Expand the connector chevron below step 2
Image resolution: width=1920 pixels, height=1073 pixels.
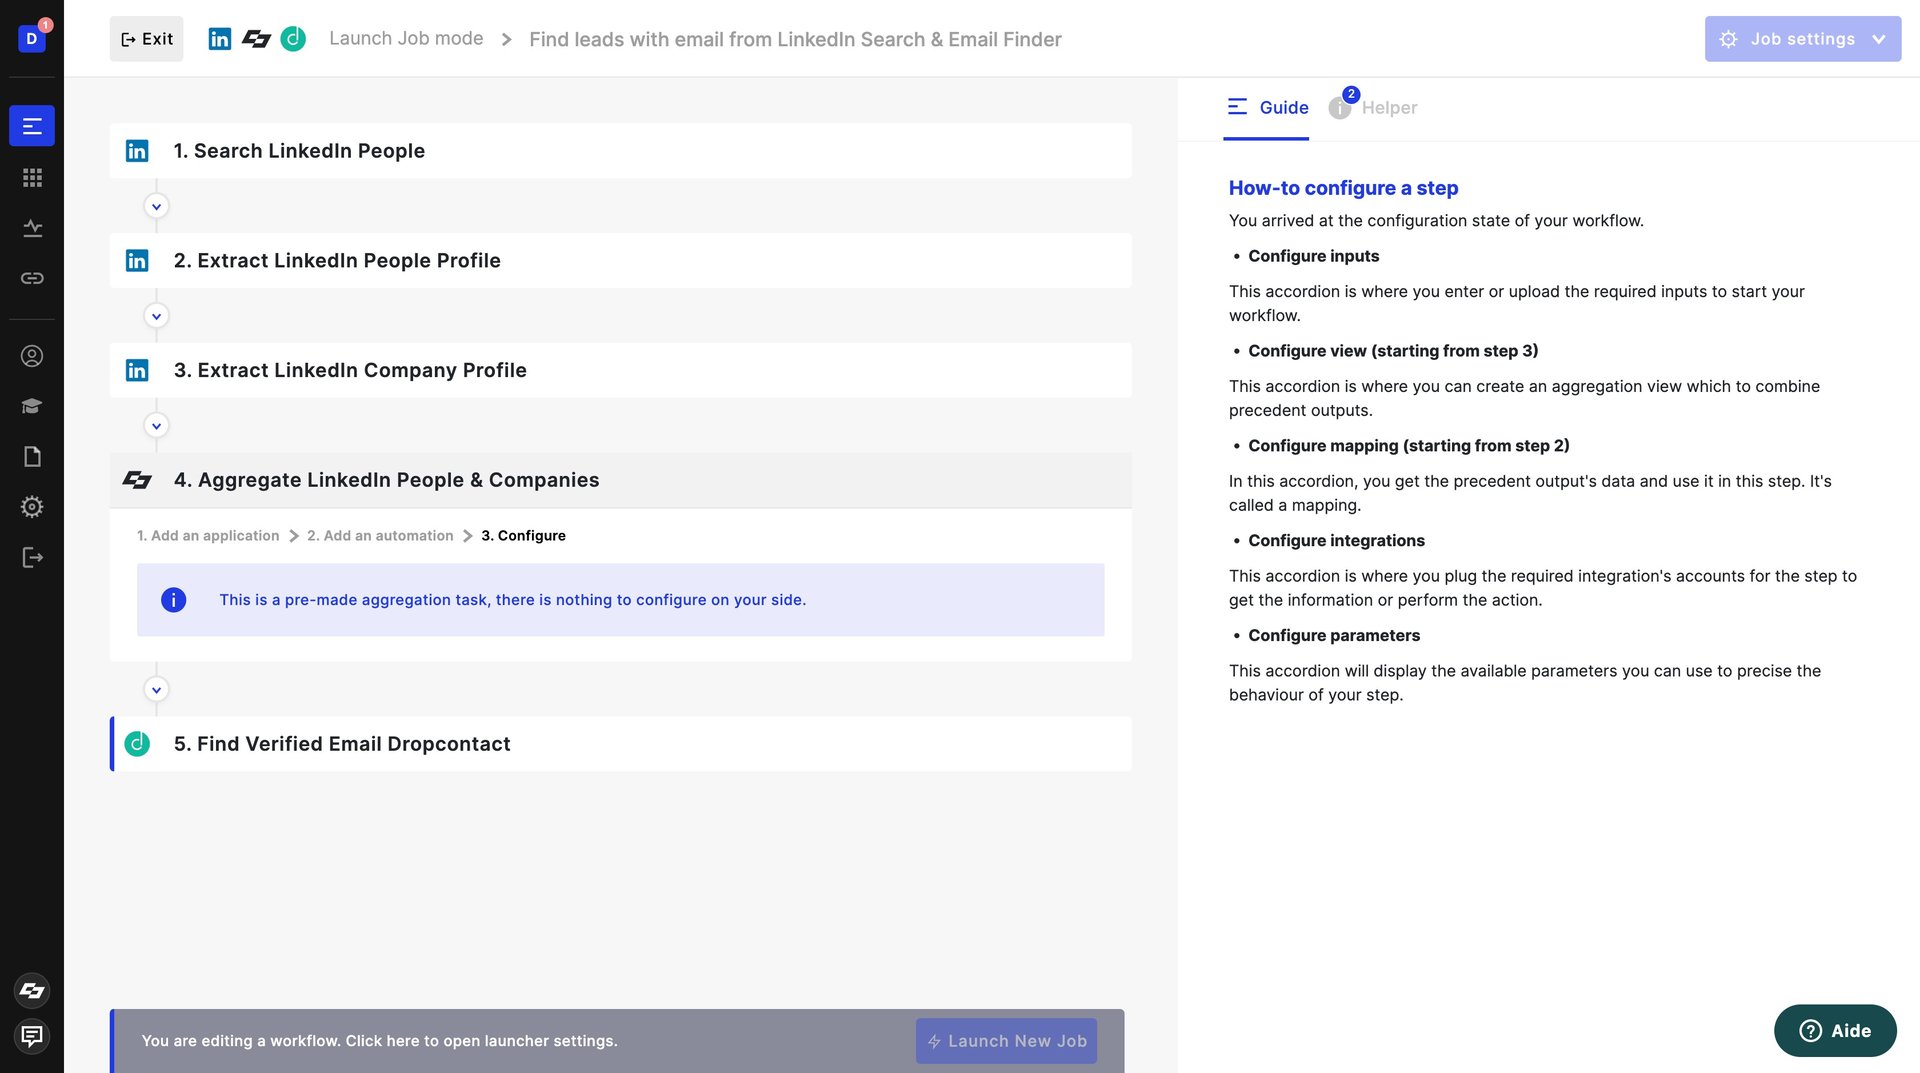coord(156,316)
